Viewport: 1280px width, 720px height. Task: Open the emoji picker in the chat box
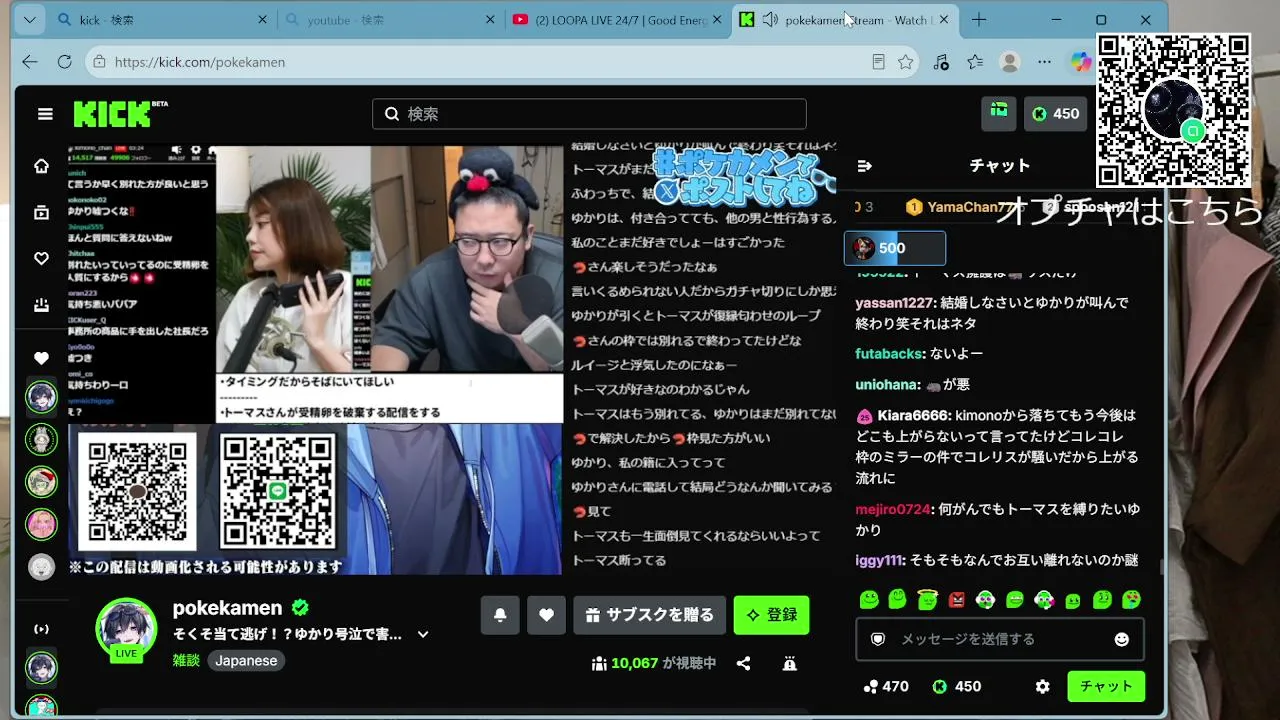[x=1122, y=639]
